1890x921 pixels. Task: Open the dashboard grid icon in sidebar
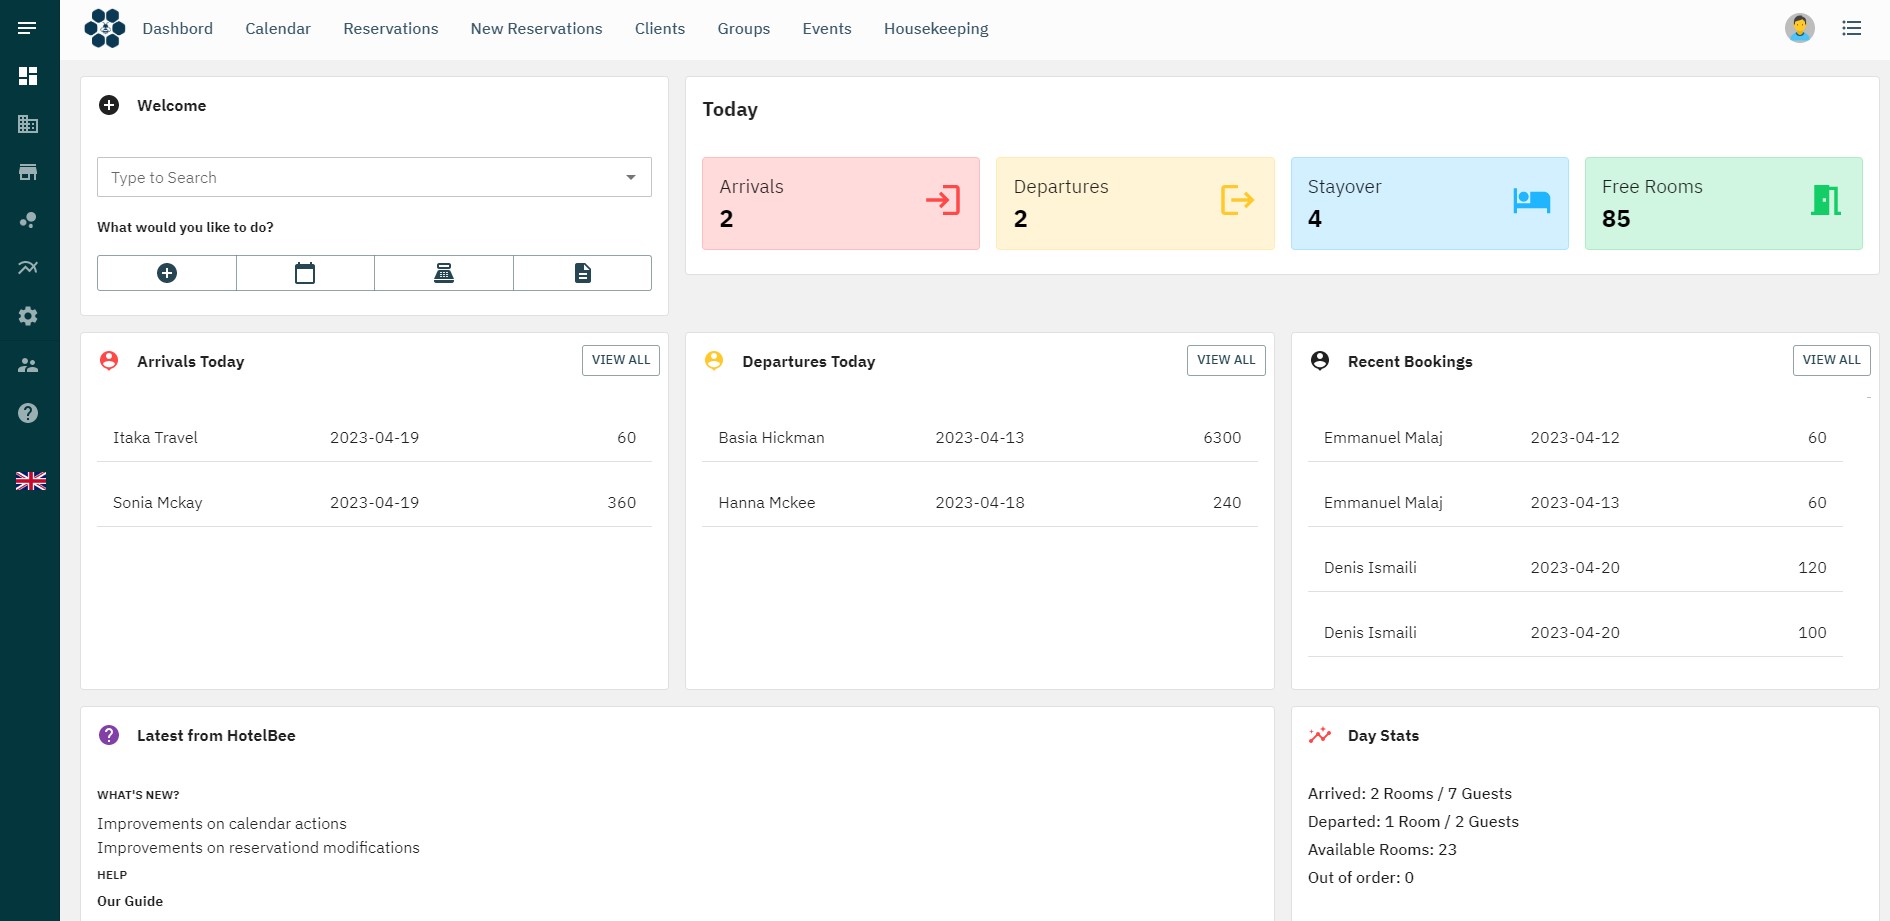click(28, 76)
